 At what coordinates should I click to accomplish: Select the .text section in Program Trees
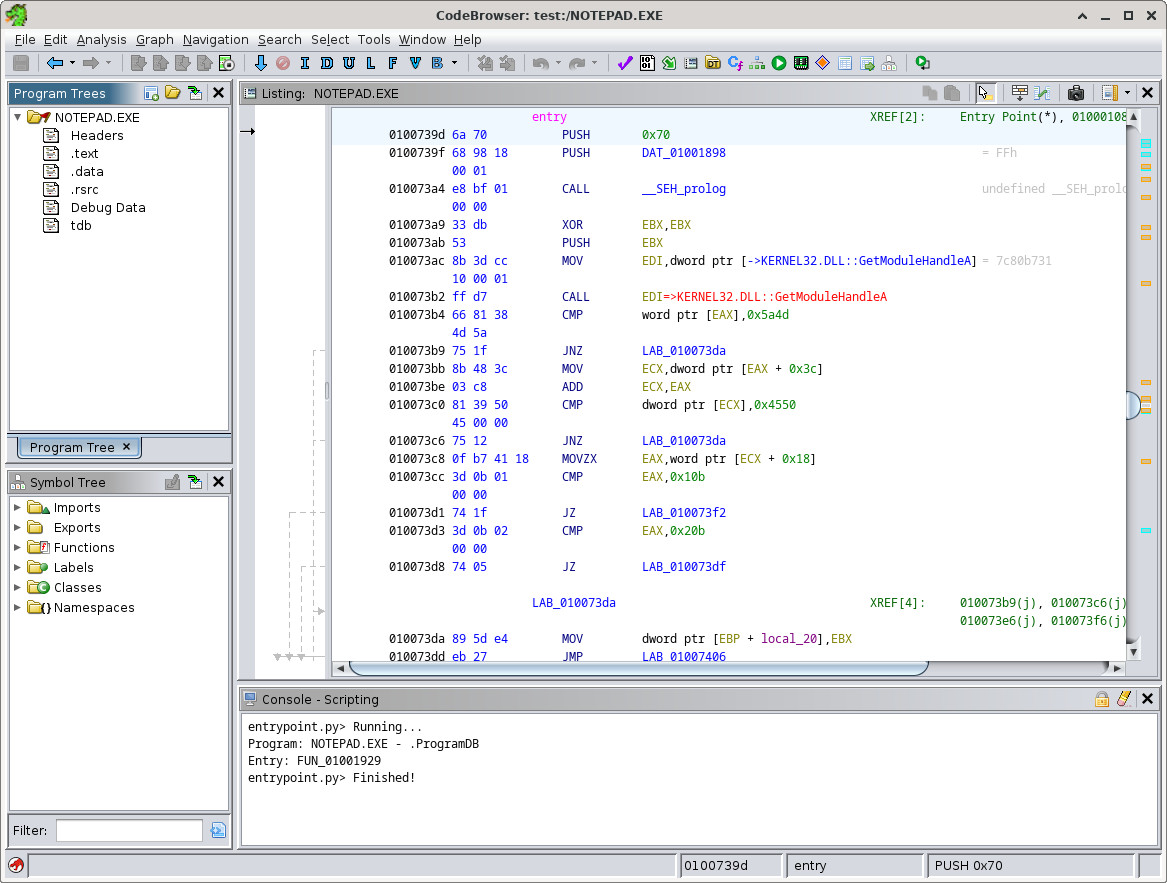pyautogui.click(x=84, y=153)
